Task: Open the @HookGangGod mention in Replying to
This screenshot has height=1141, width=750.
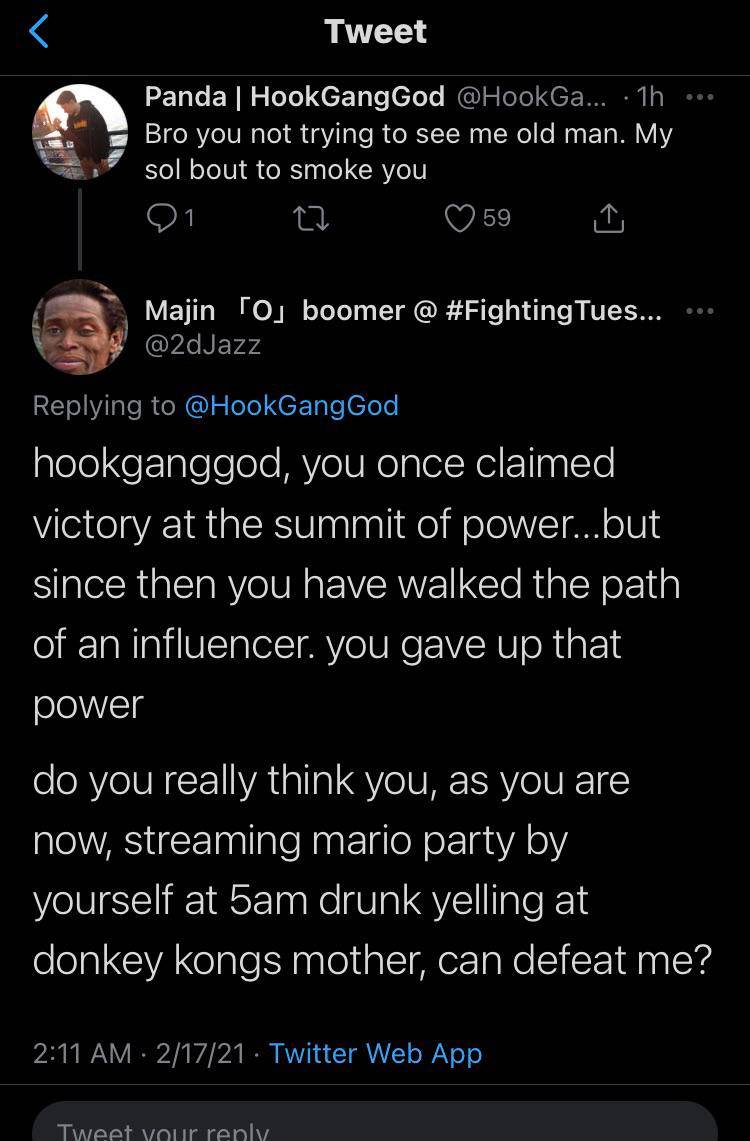Action: pyautogui.click(x=292, y=405)
